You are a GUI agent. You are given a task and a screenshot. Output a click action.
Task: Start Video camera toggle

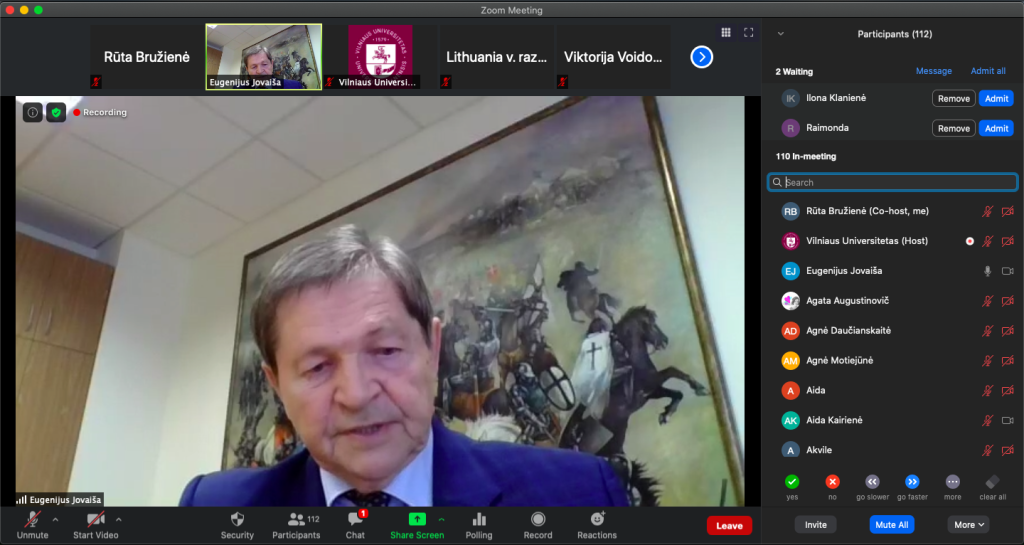click(96, 519)
